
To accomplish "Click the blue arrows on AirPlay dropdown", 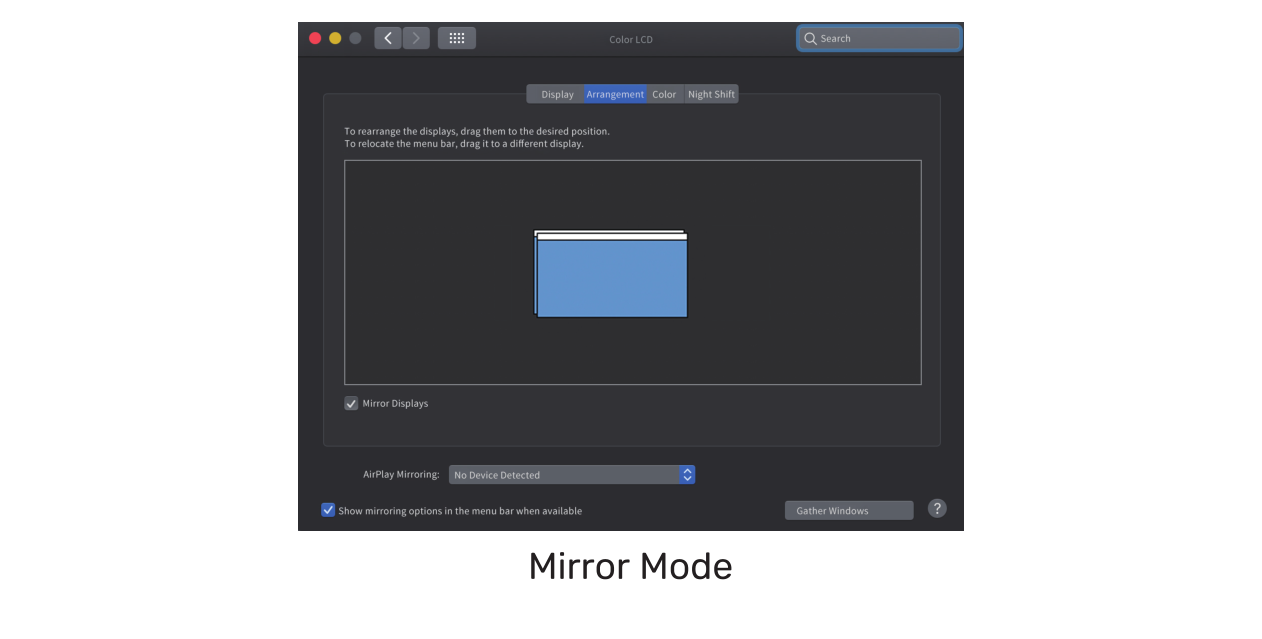I will click(687, 475).
